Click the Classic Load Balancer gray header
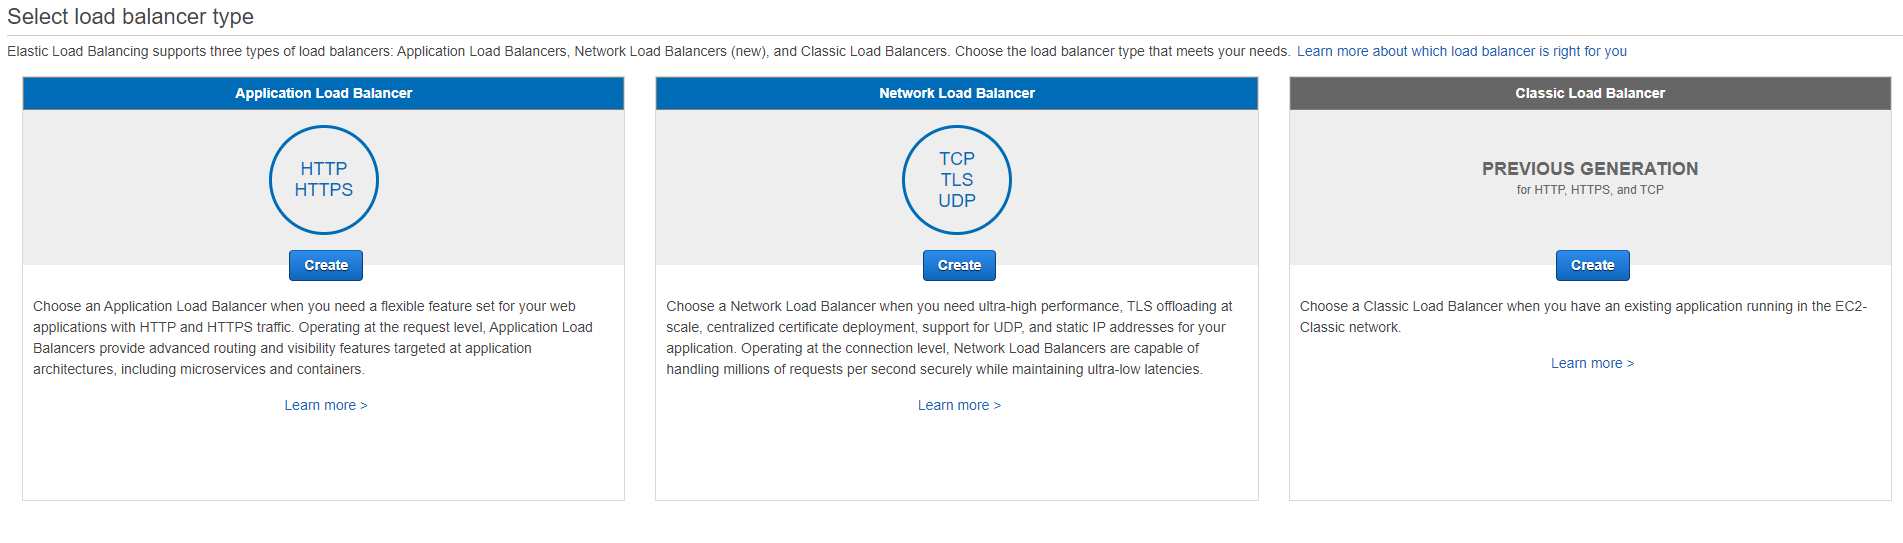This screenshot has height=543, width=1903. 1590,93
